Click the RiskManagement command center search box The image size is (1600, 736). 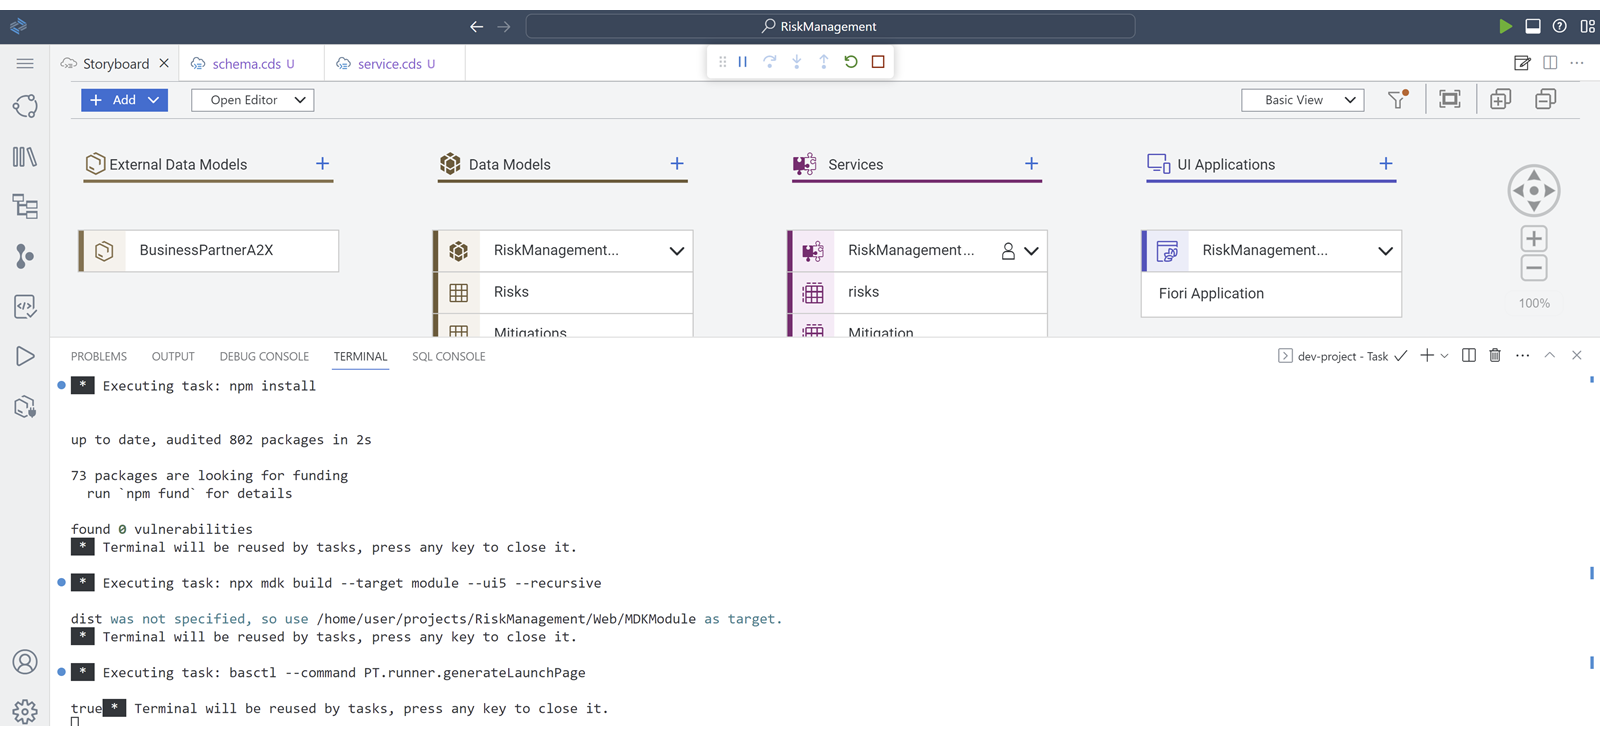tap(830, 26)
